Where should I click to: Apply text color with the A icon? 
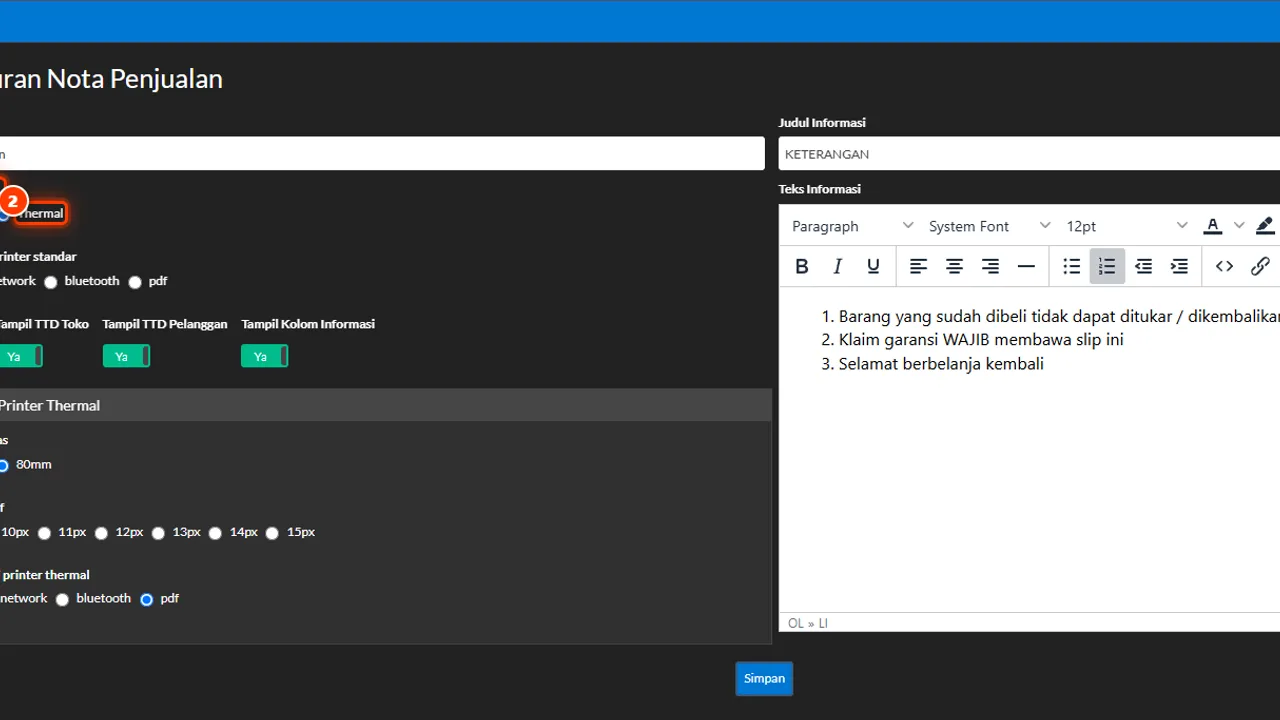[x=1213, y=226]
